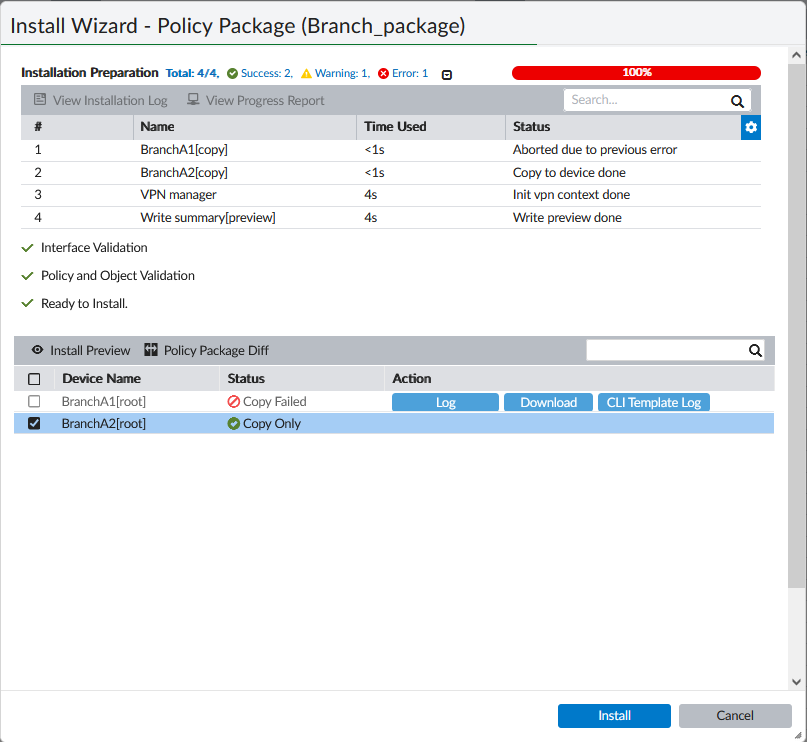This screenshot has width=807, height=742.
Task: Cancel the Install Wizard
Action: [735, 716]
